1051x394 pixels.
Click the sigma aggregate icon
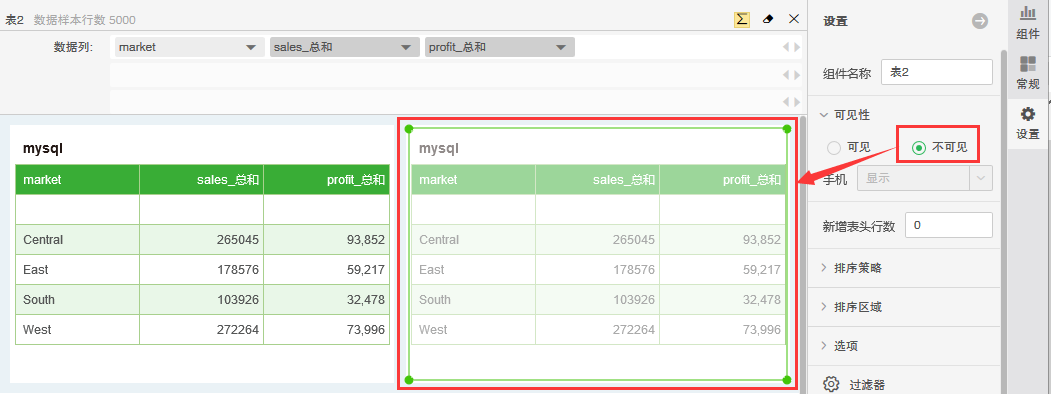742,19
